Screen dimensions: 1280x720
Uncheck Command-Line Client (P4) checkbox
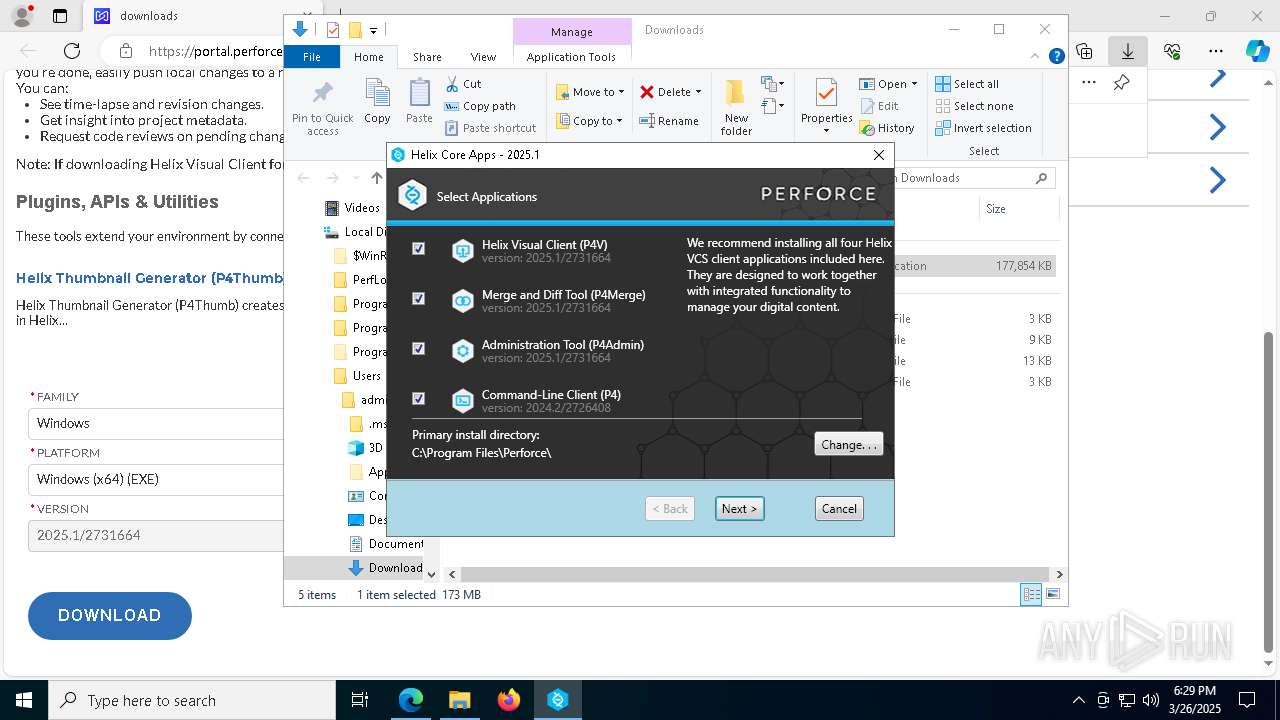click(419, 398)
